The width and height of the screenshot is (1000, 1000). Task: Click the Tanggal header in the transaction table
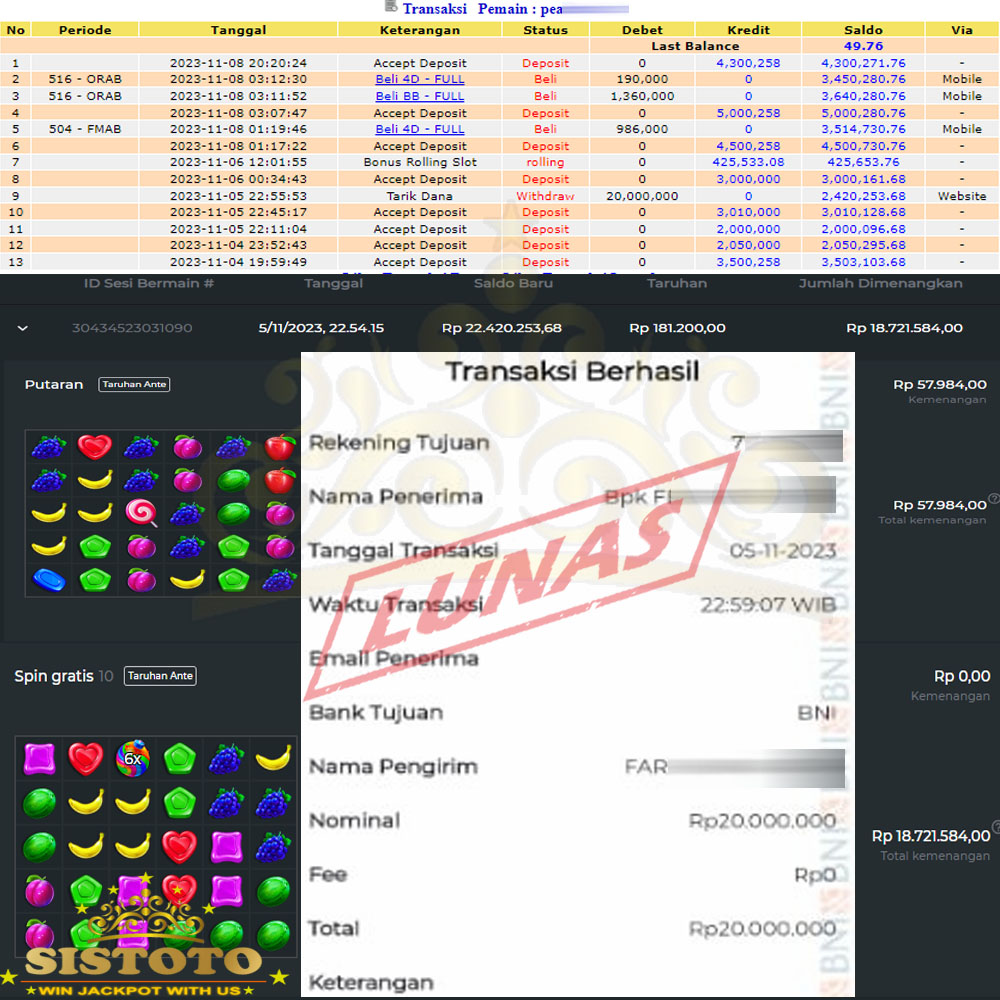tap(238, 30)
